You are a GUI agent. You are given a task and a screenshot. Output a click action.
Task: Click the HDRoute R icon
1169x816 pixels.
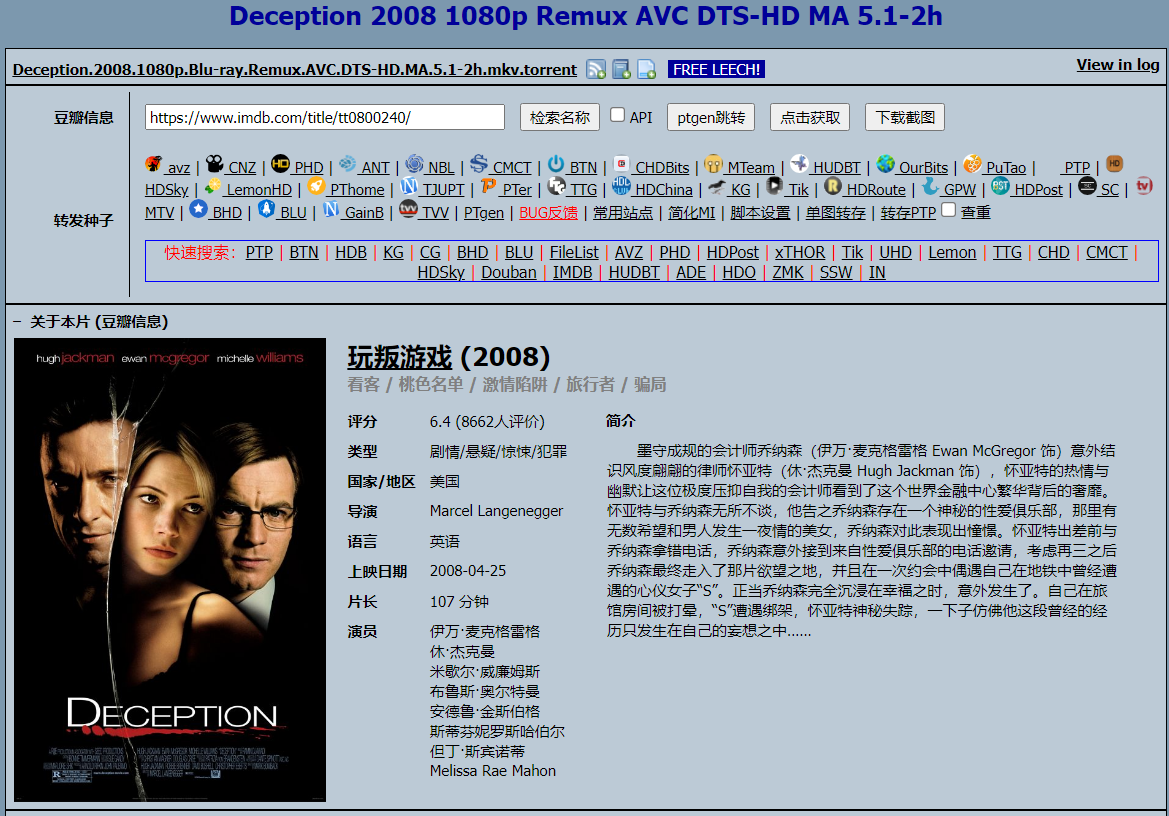[833, 186]
